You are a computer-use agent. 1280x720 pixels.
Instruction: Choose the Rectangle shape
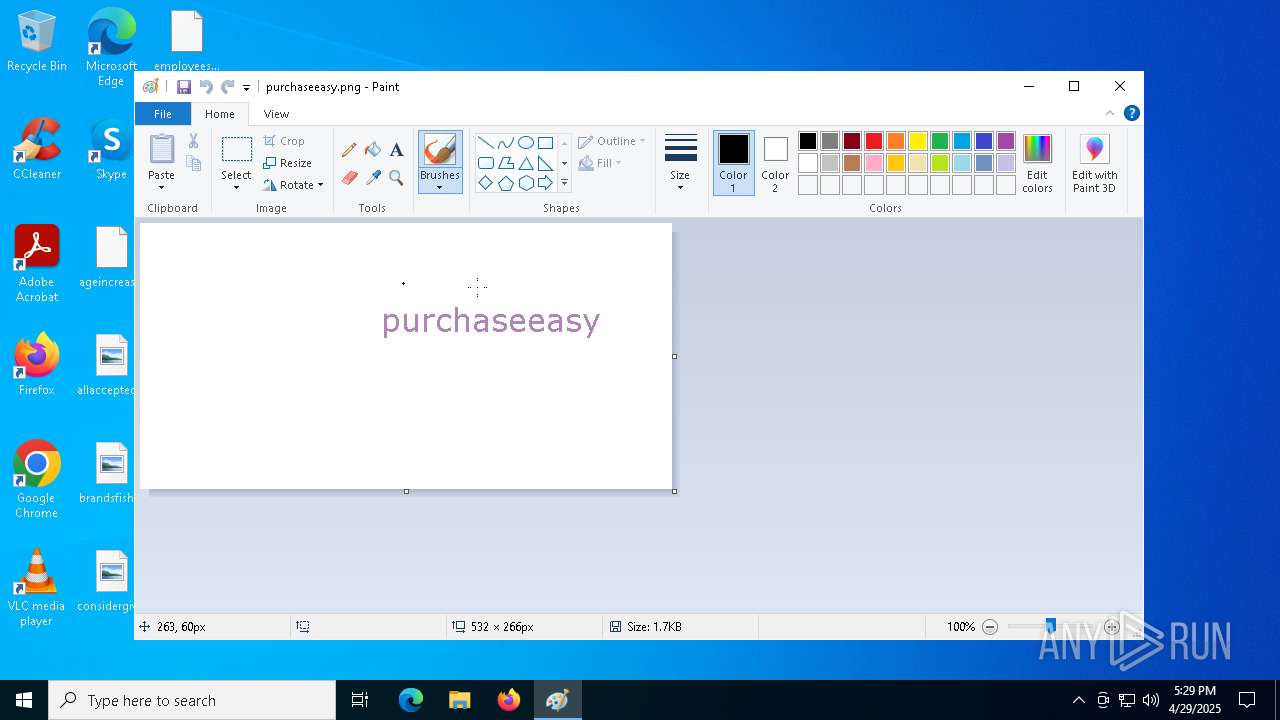tap(545, 143)
